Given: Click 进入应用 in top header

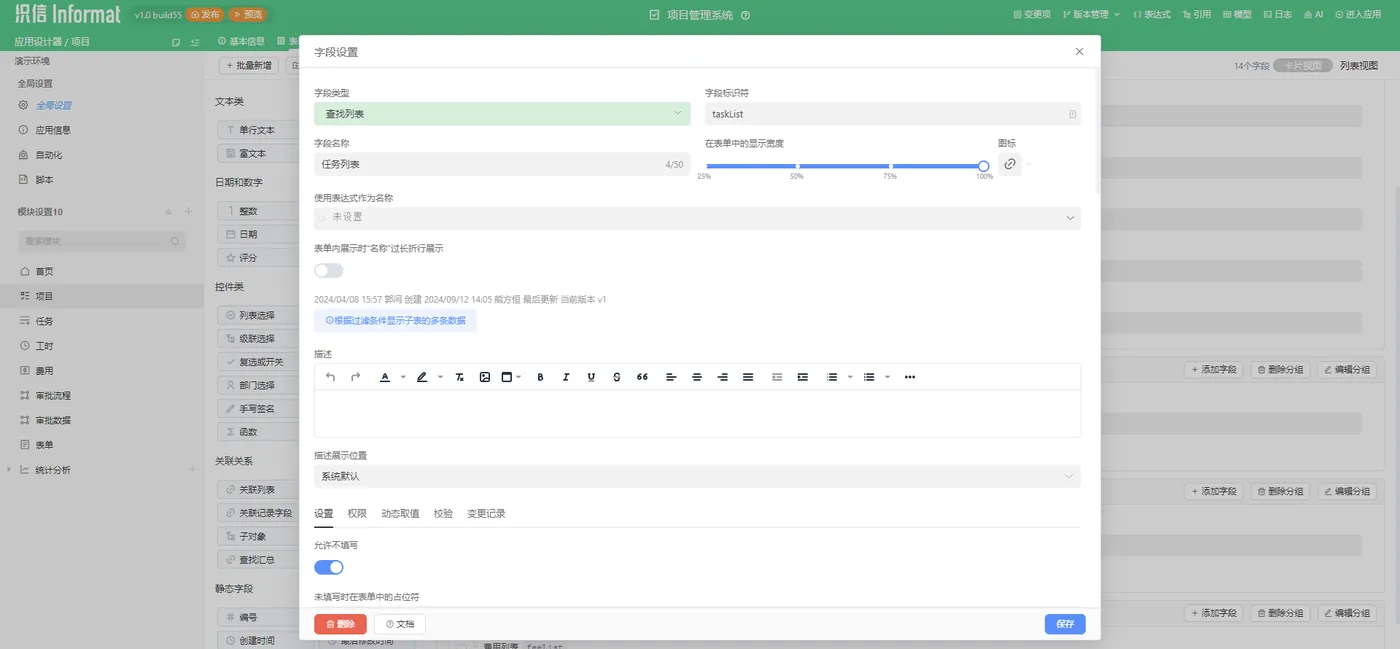Looking at the screenshot, I should [x=1357, y=15].
